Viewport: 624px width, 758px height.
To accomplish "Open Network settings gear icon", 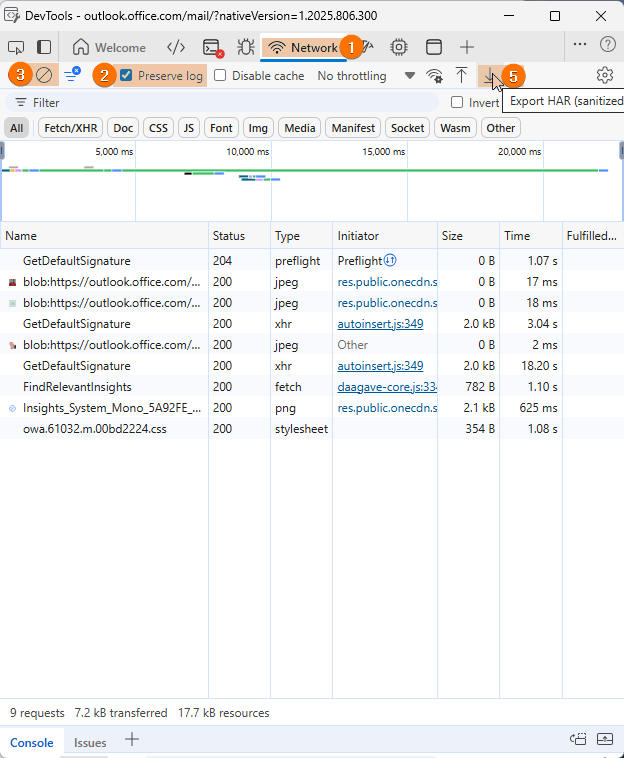I will (x=604, y=75).
